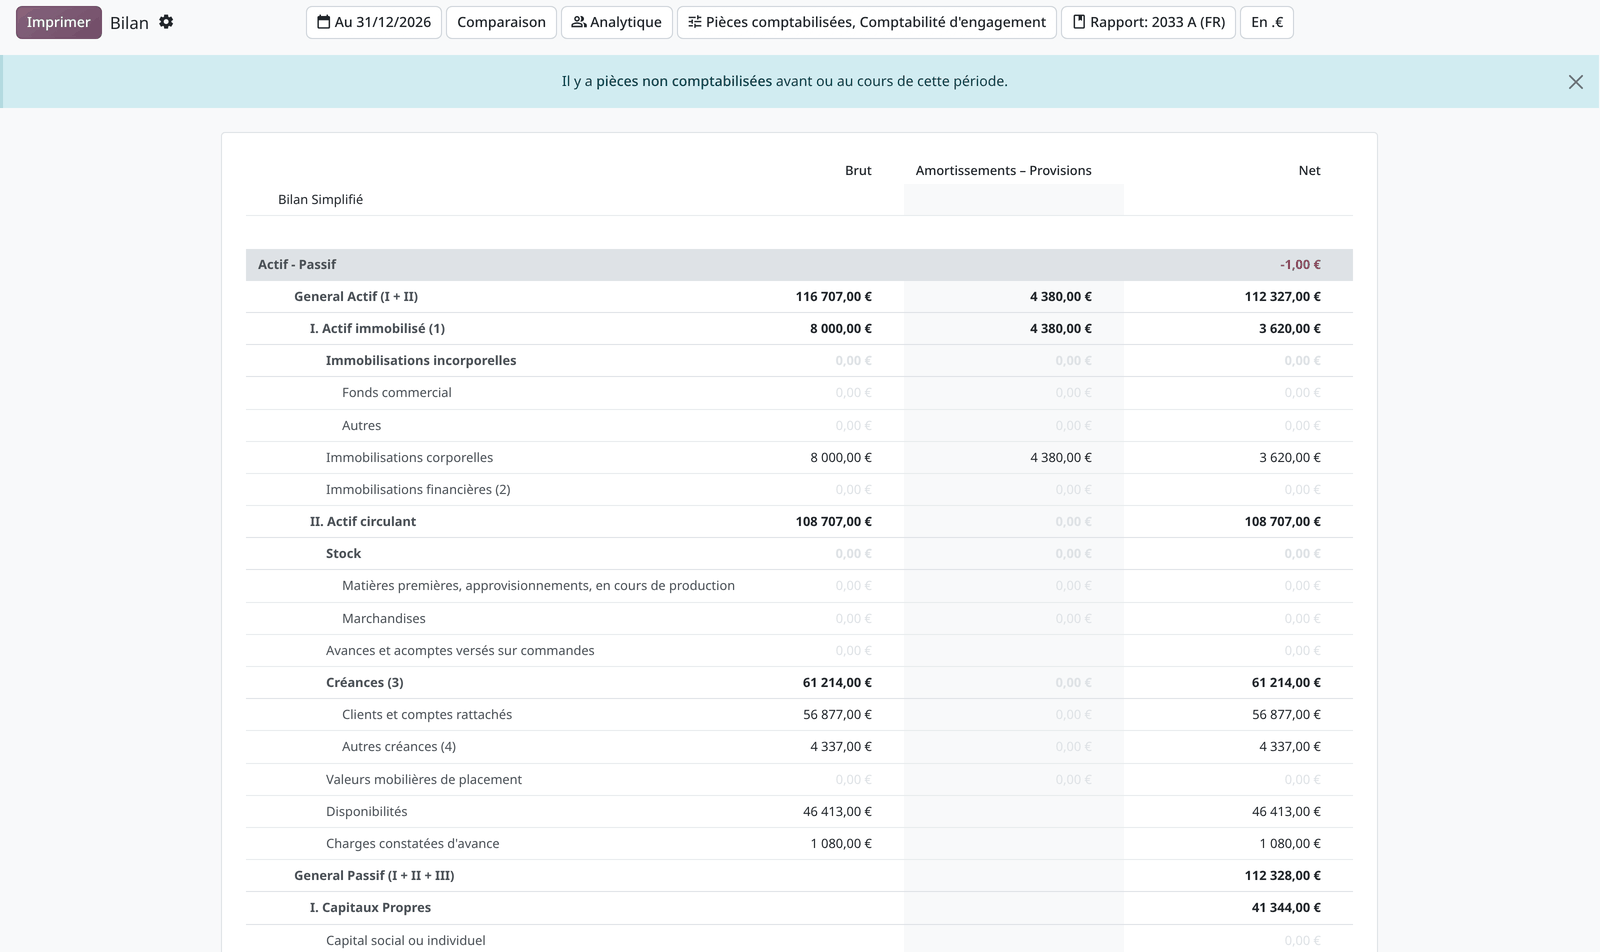This screenshot has height=952, width=1600.
Task: Open the date filter Au 31/12/2026
Action: point(374,22)
